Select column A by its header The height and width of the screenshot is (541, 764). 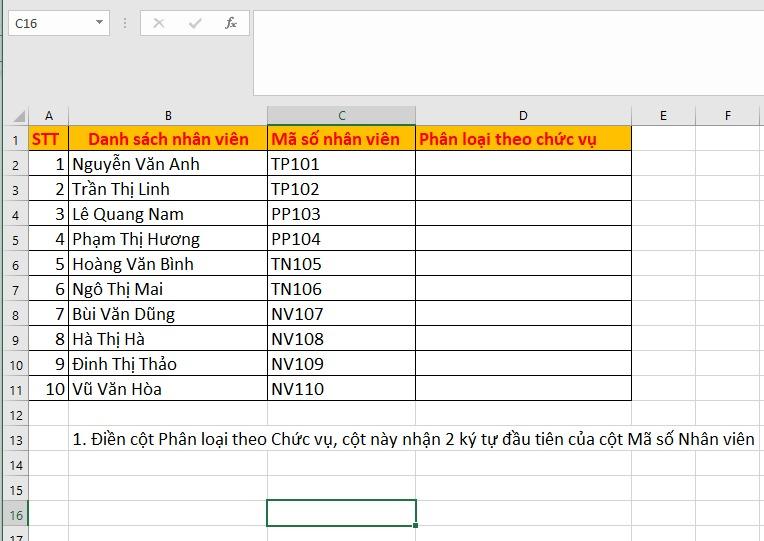pyautogui.click(x=49, y=116)
